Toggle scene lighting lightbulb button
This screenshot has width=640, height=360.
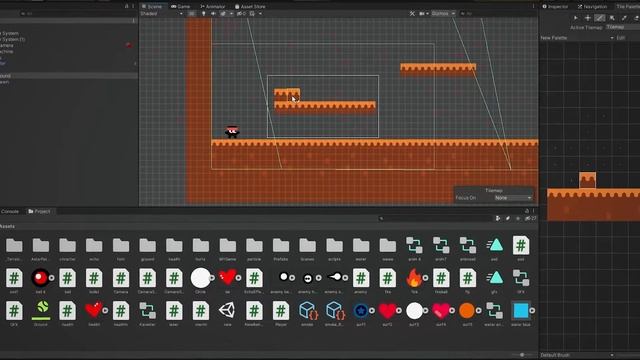tap(204, 13)
